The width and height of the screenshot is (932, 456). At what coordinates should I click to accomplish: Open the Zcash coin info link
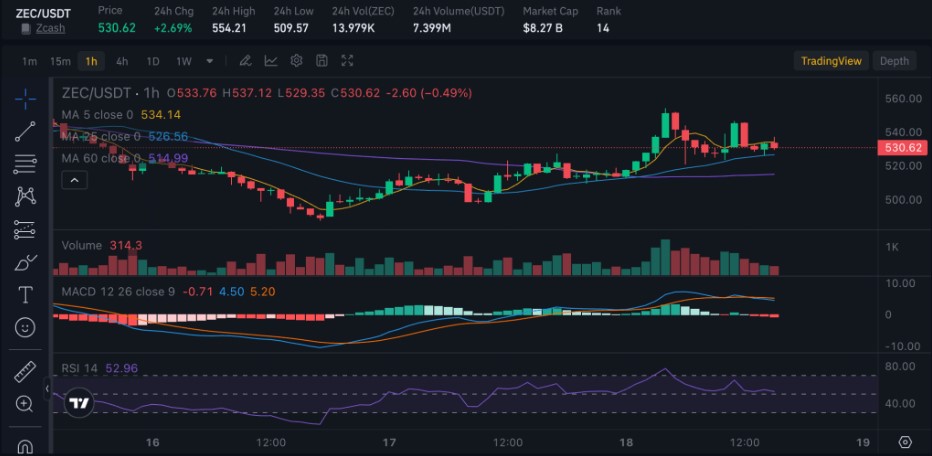[51, 28]
